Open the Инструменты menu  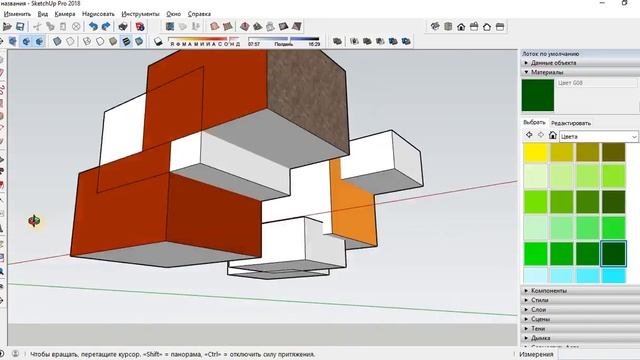coord(140,14)
